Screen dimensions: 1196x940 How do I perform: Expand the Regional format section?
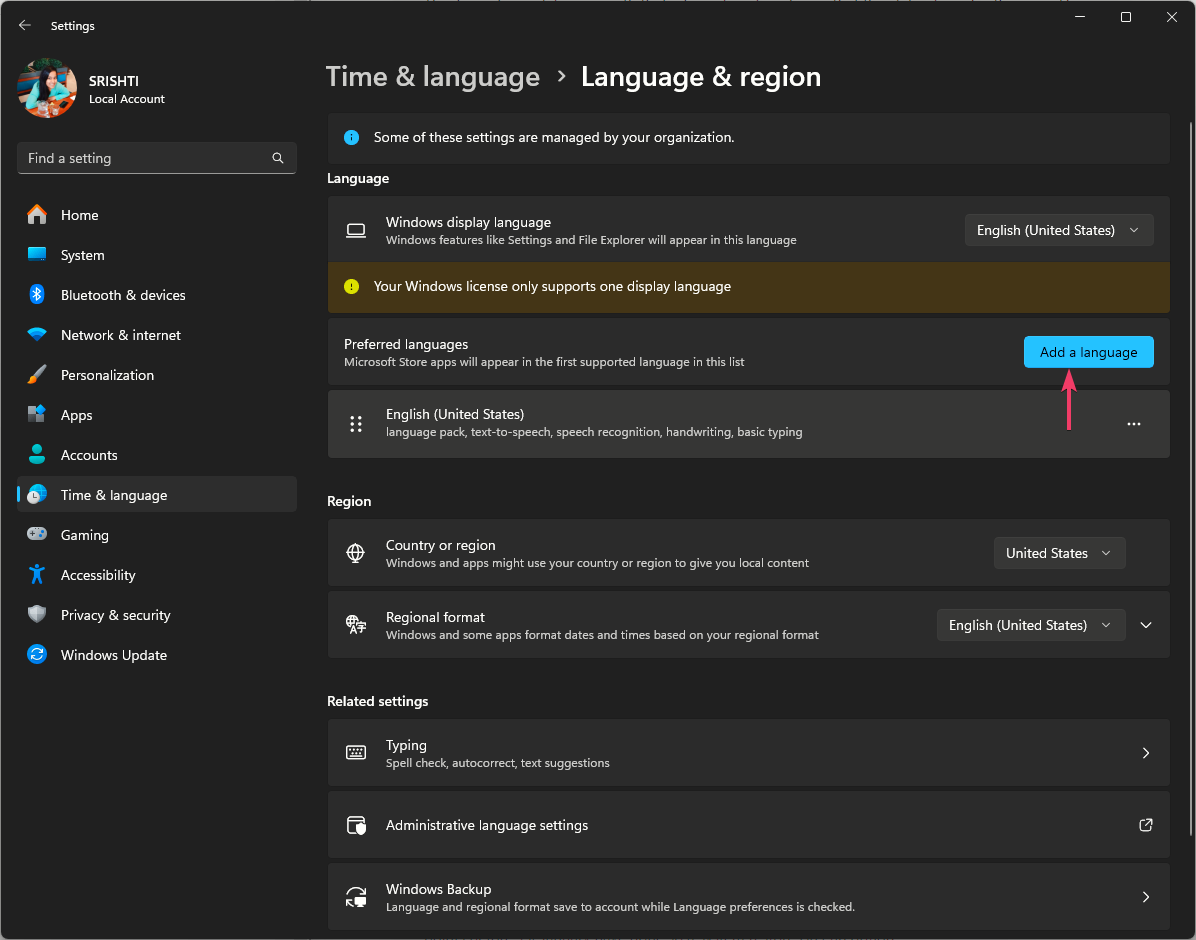point(1146,624)
